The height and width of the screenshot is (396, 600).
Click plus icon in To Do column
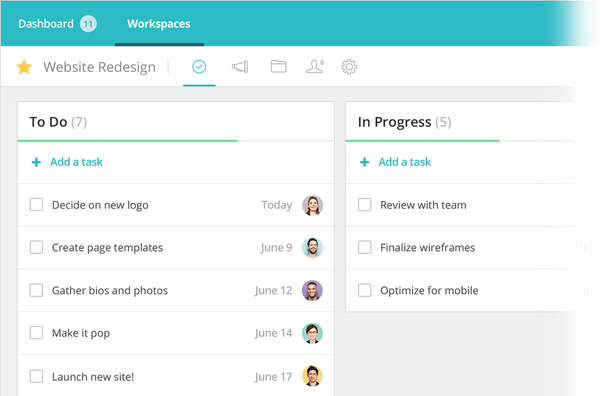tap(36, 162)
